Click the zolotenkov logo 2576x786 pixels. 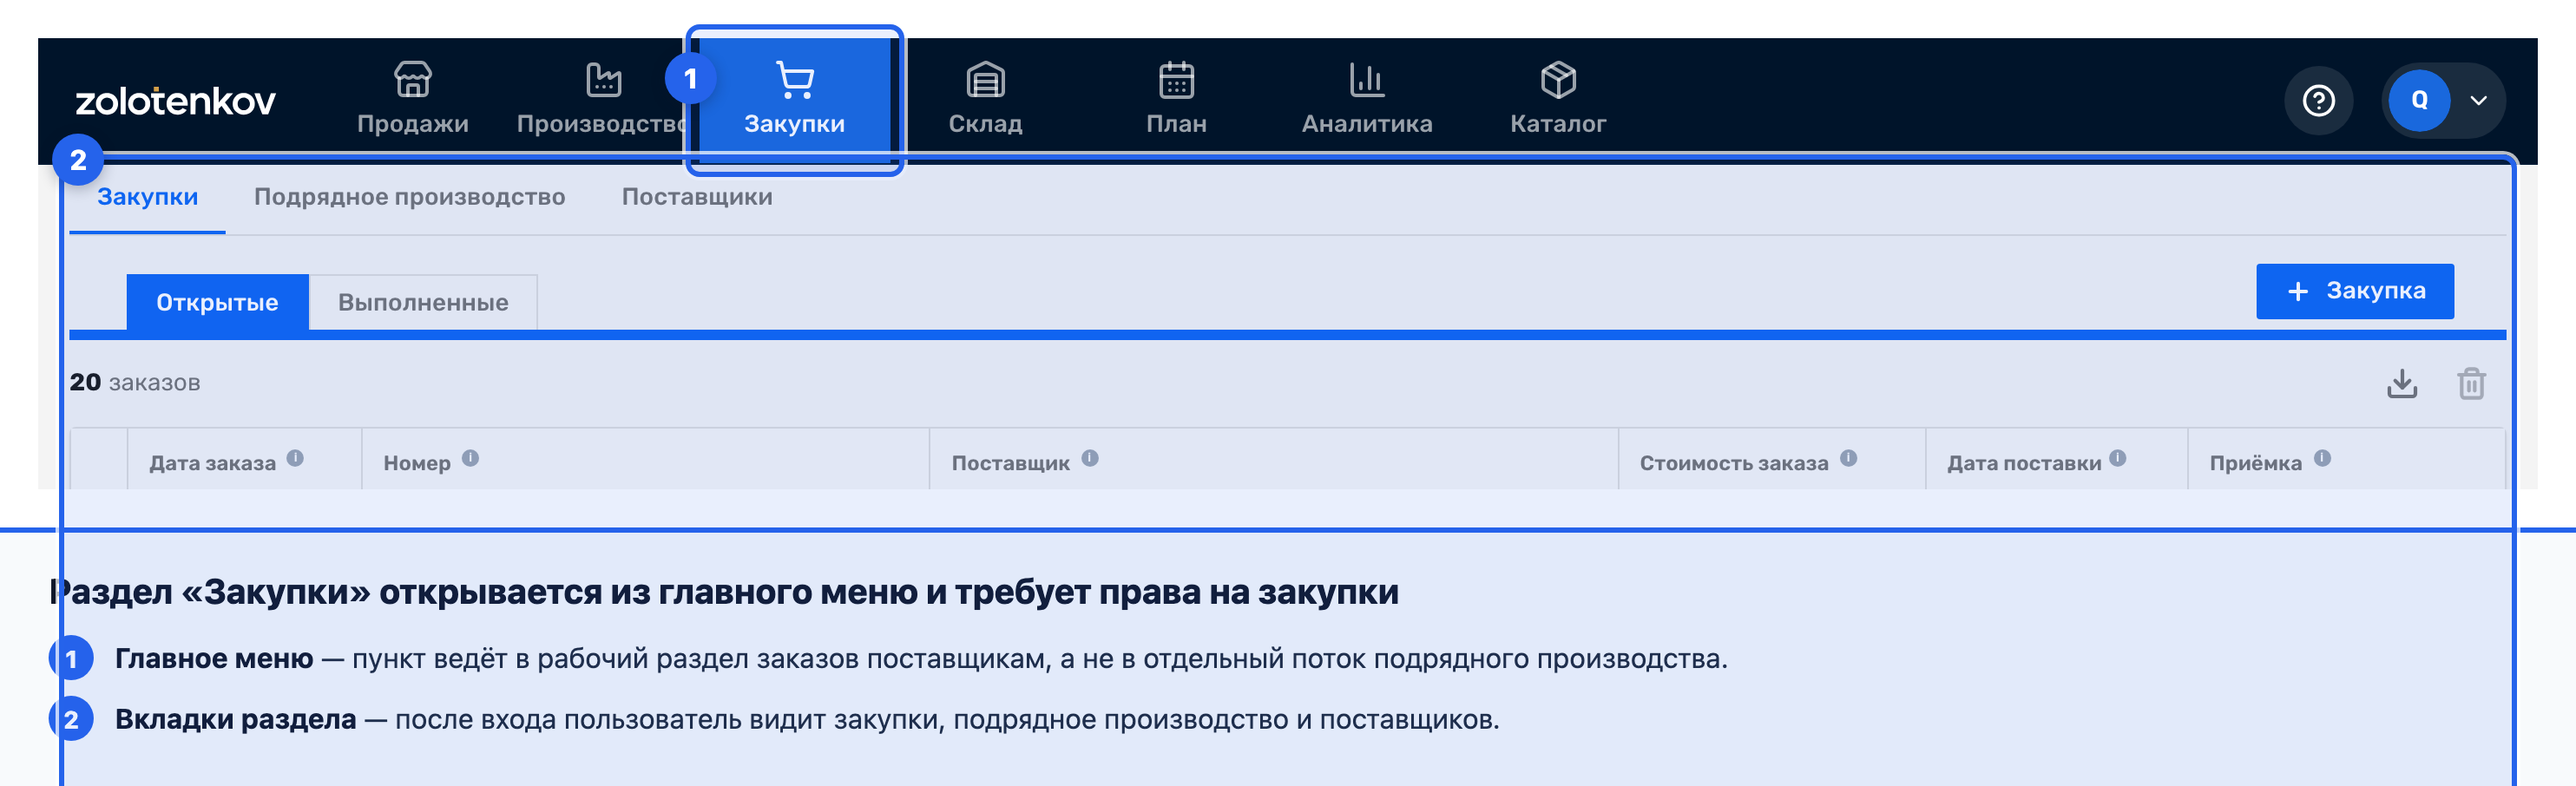tap(175, 100)
